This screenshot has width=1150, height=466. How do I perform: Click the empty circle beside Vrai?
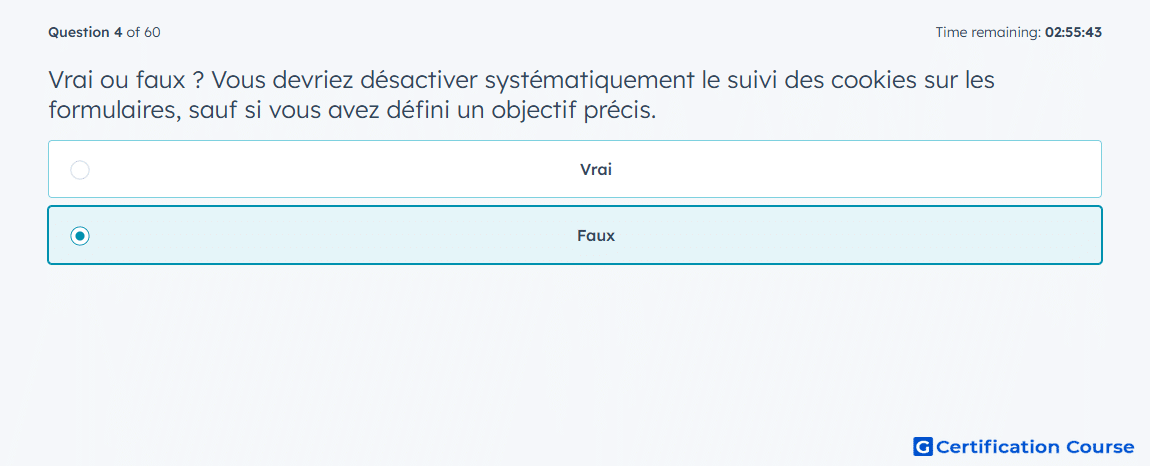[x=80, y=170]
